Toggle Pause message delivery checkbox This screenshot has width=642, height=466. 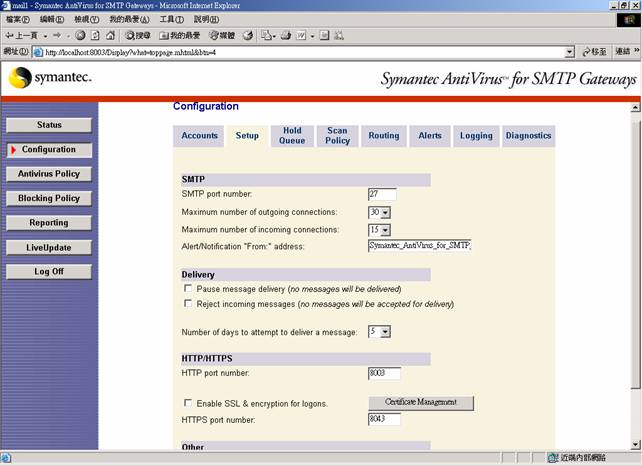pos(188,288)
